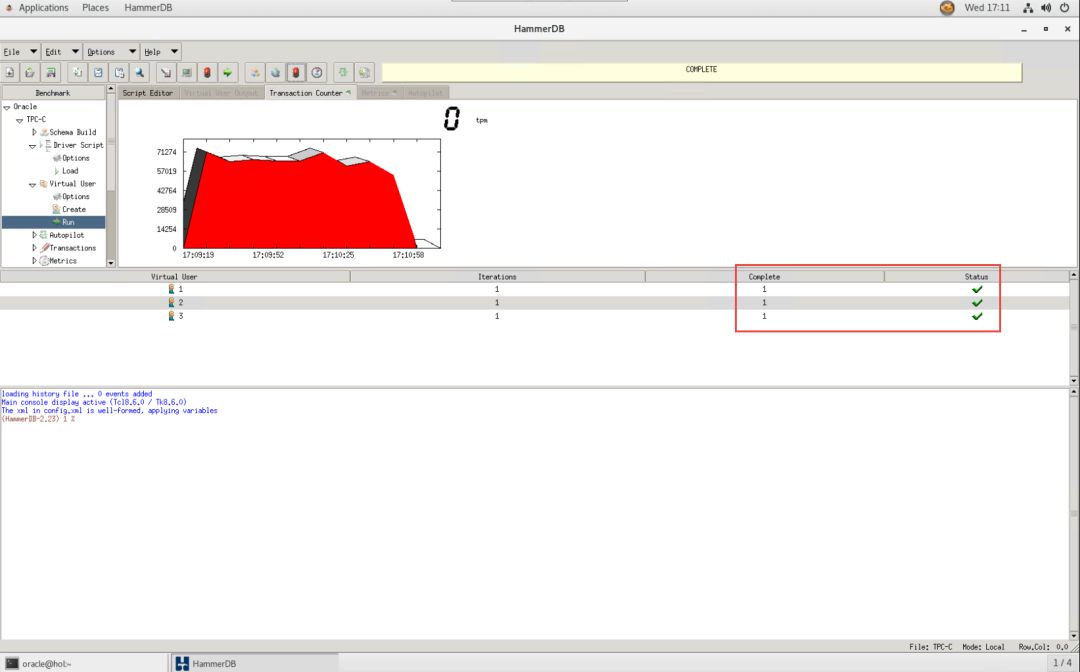The height and width of the screenshot is (672, 1080).
Task: Switch to the Script Editor tab
Action: point(148,93)
